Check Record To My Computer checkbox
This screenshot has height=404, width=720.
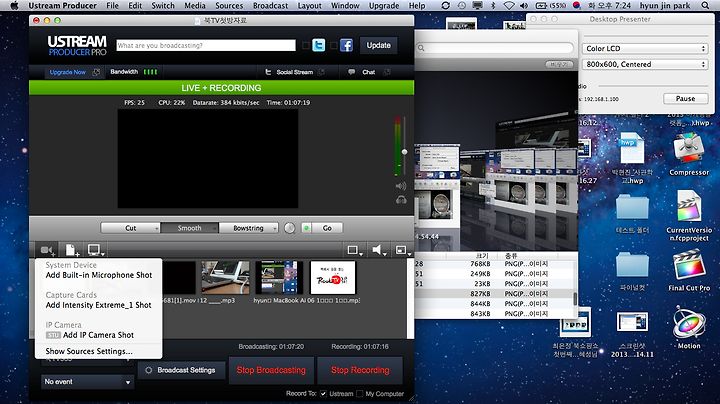(x=360, y=394)
